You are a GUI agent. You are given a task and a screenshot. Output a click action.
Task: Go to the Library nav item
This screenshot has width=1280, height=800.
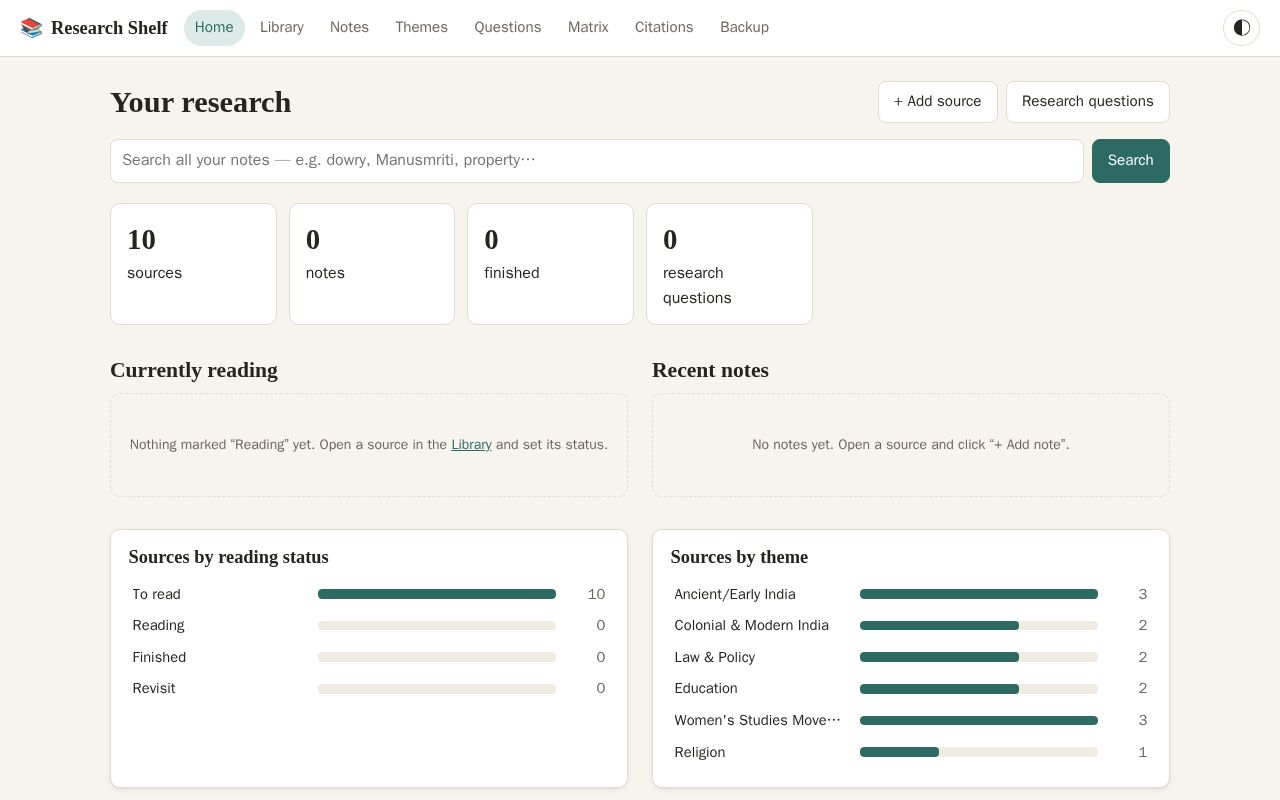(x=282, y=28)
